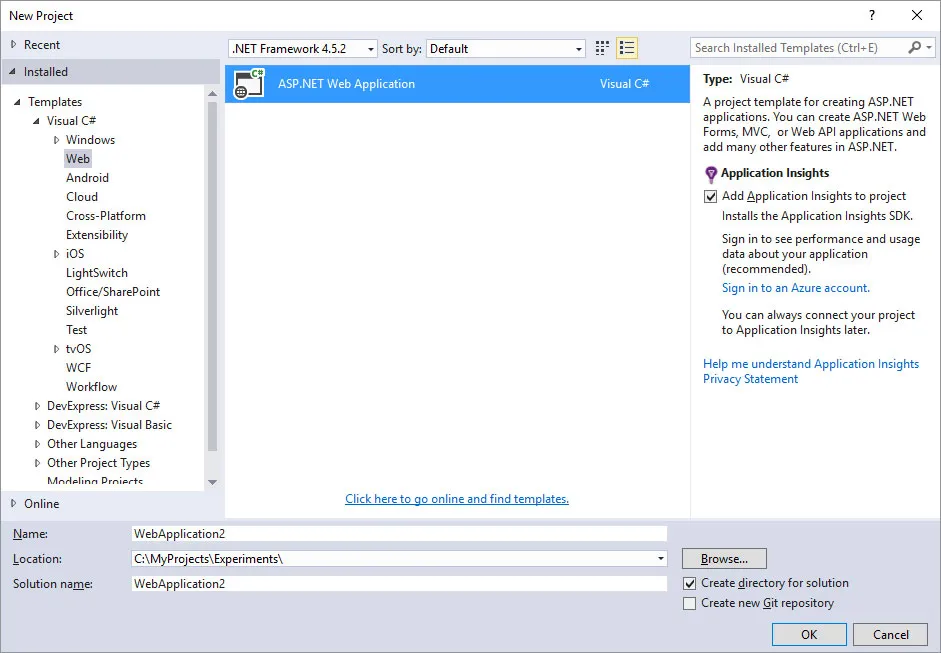Click the OK button

809,634
